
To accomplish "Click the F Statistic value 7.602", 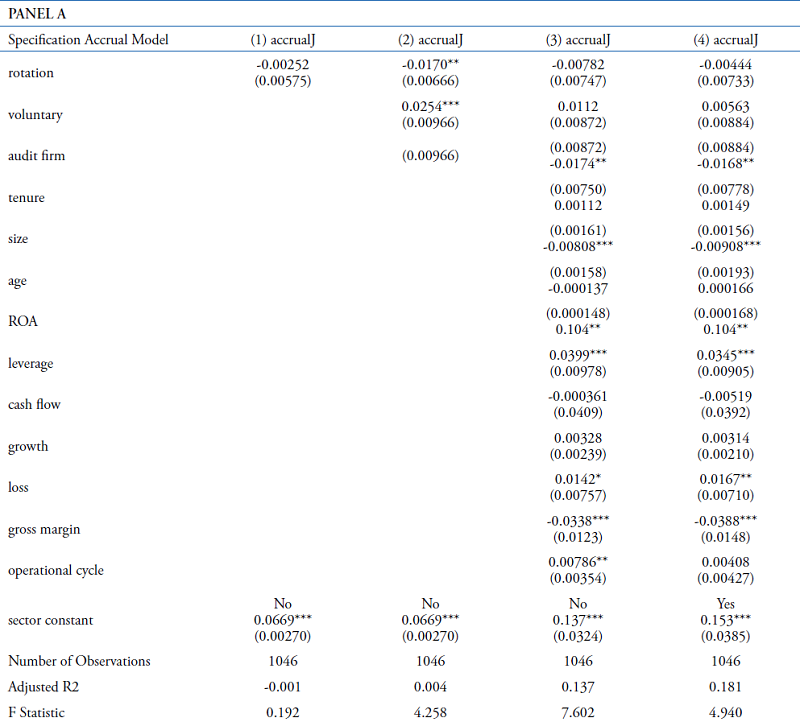I will [578, 712].
